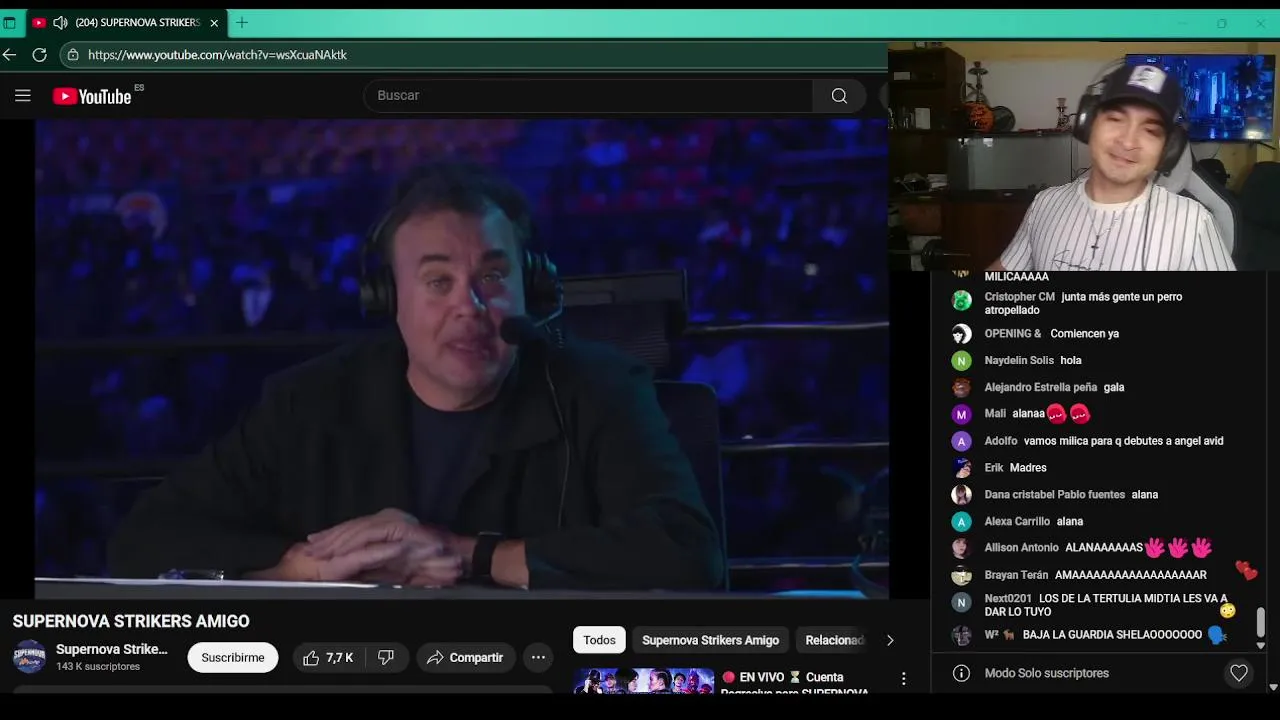Click Brayan Terán's chat avatar
1280x720 pixels.
click(x=961, y=575)
